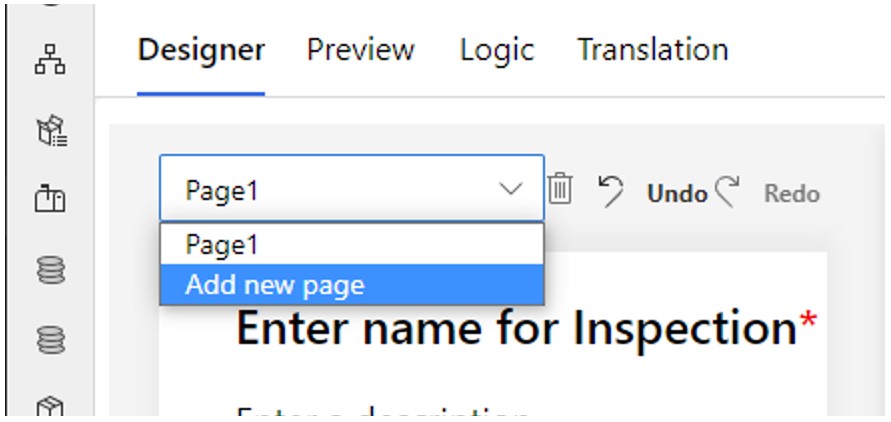Open the Preview tab
Image resolution: width=891 pixels, height=422 pixels.
[x=360, y=50]
